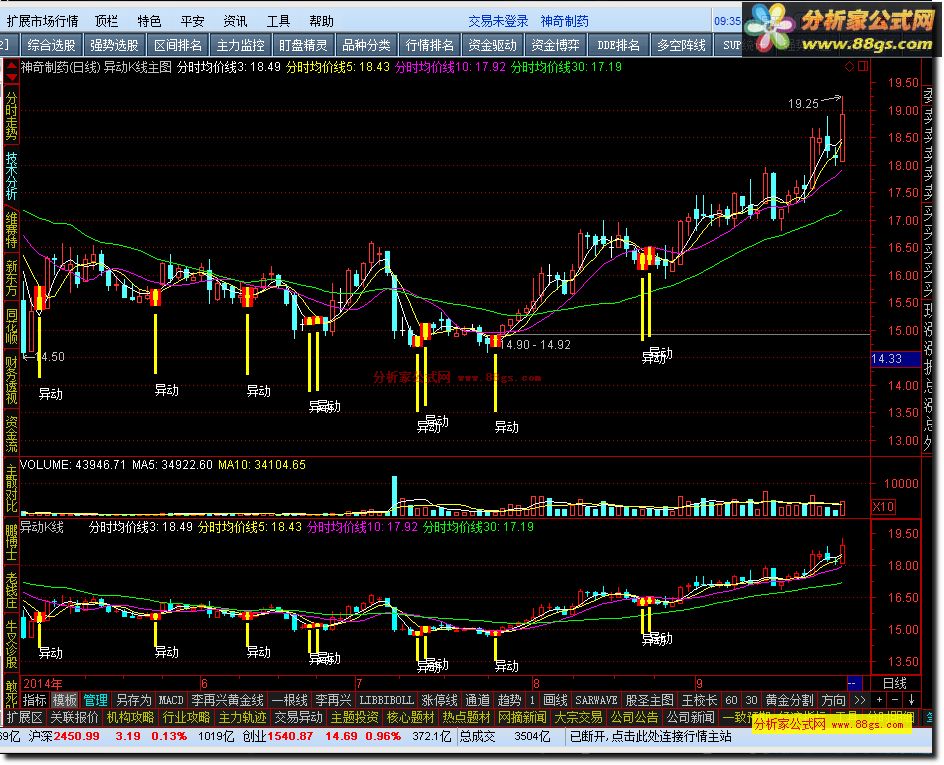
Task: Select the 画线 indicator
Action: click(555, 700)
